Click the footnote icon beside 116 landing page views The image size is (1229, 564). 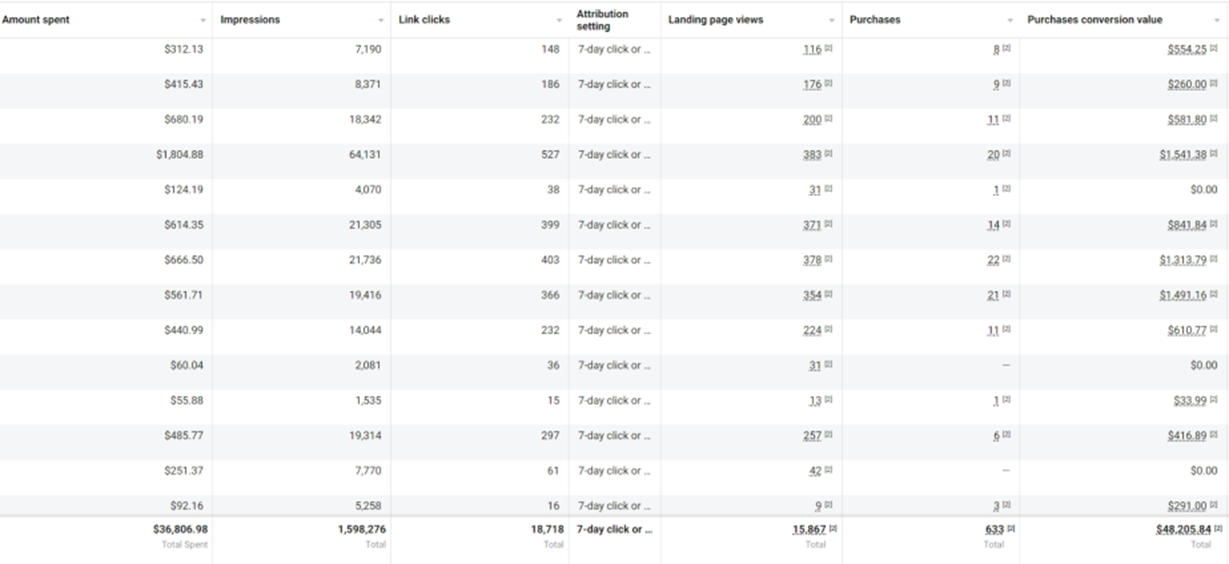828,50
